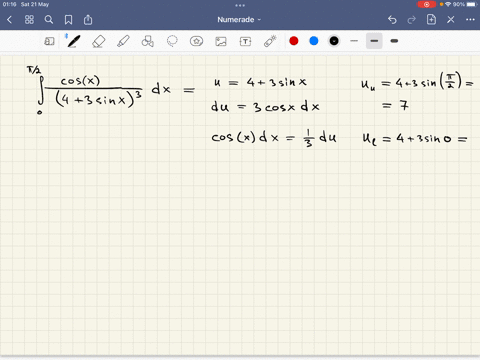The height and width of the screenshot is (360, 480).
Task: Tap the Wi-Fi status icon
Action: pyautogui.click(x=448, y=4)
